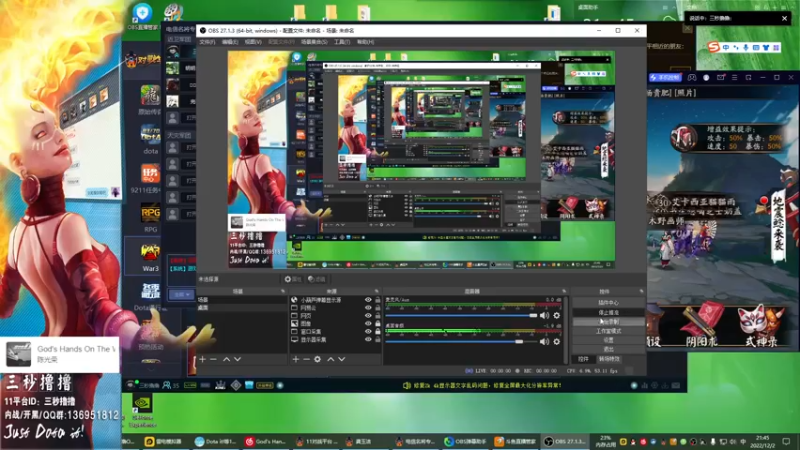The image size is (800, 450).
Task: Switch to the 控件 tab in the controls dock
Action: (583, 359)
